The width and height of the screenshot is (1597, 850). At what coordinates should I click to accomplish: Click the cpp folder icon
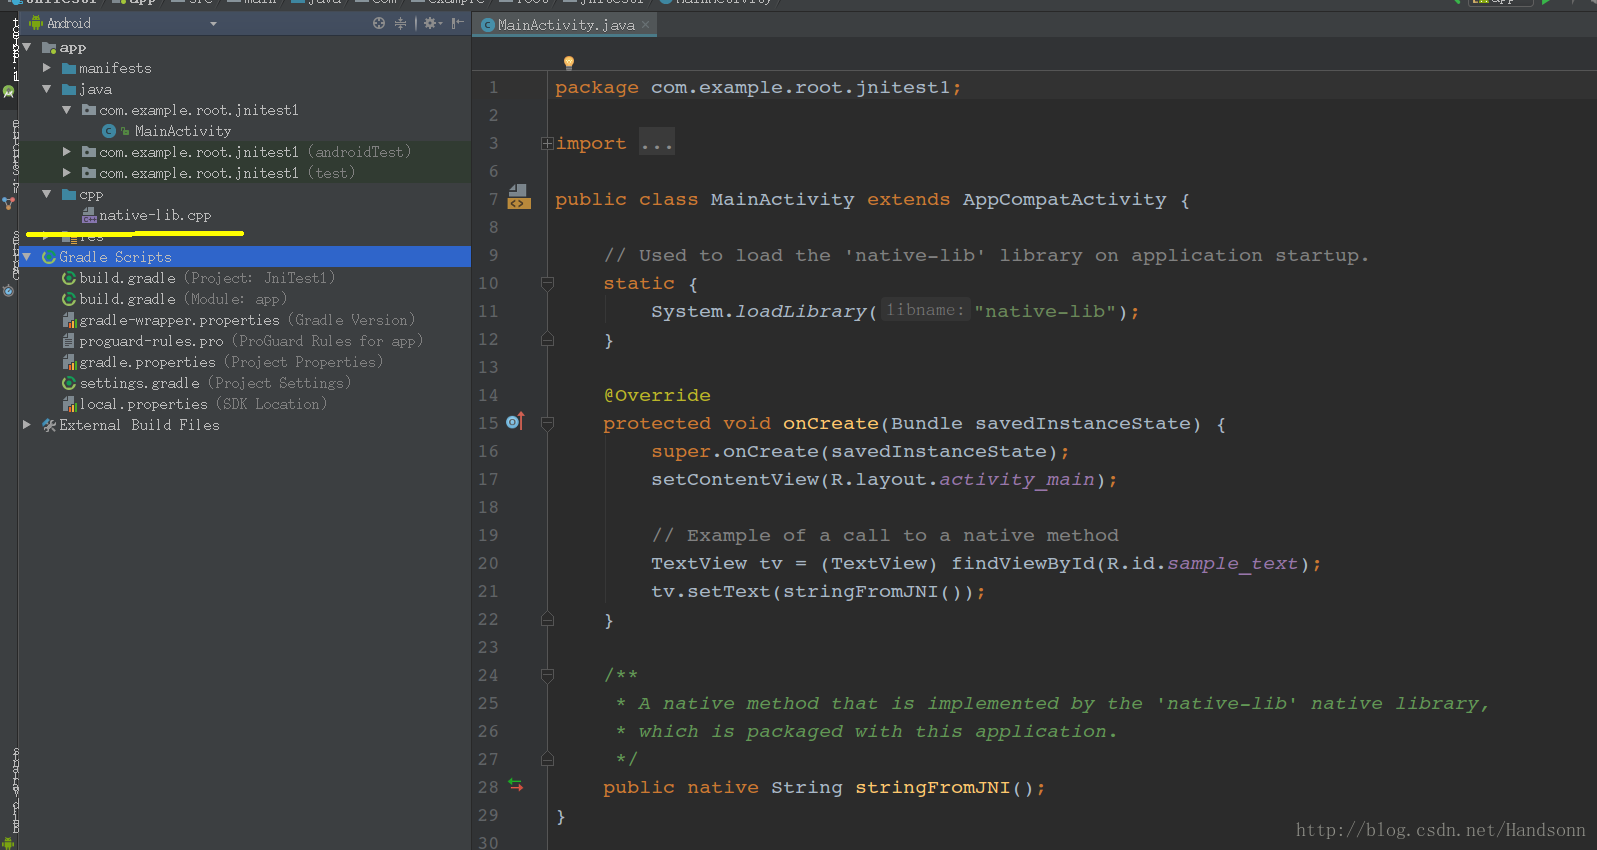(69, 194)
